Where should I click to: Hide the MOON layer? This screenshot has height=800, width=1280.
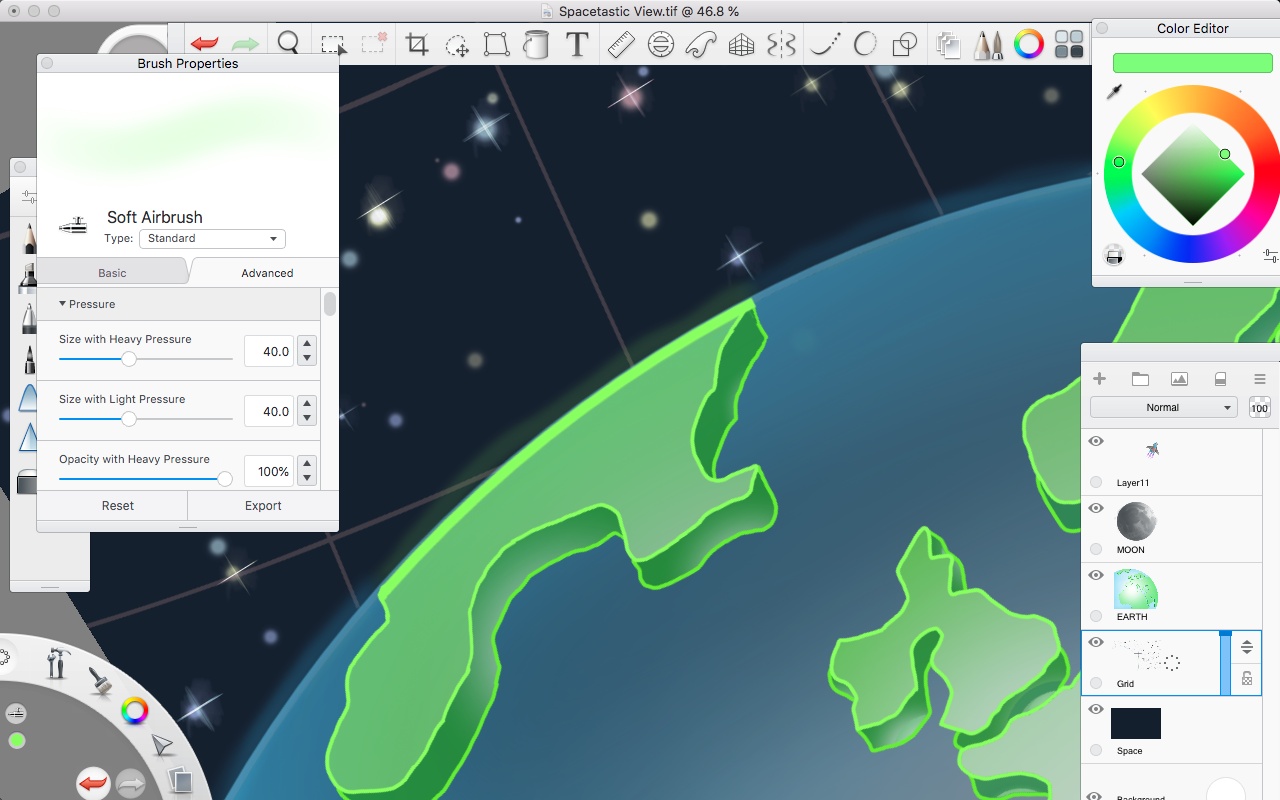[x=1096, y=508]
